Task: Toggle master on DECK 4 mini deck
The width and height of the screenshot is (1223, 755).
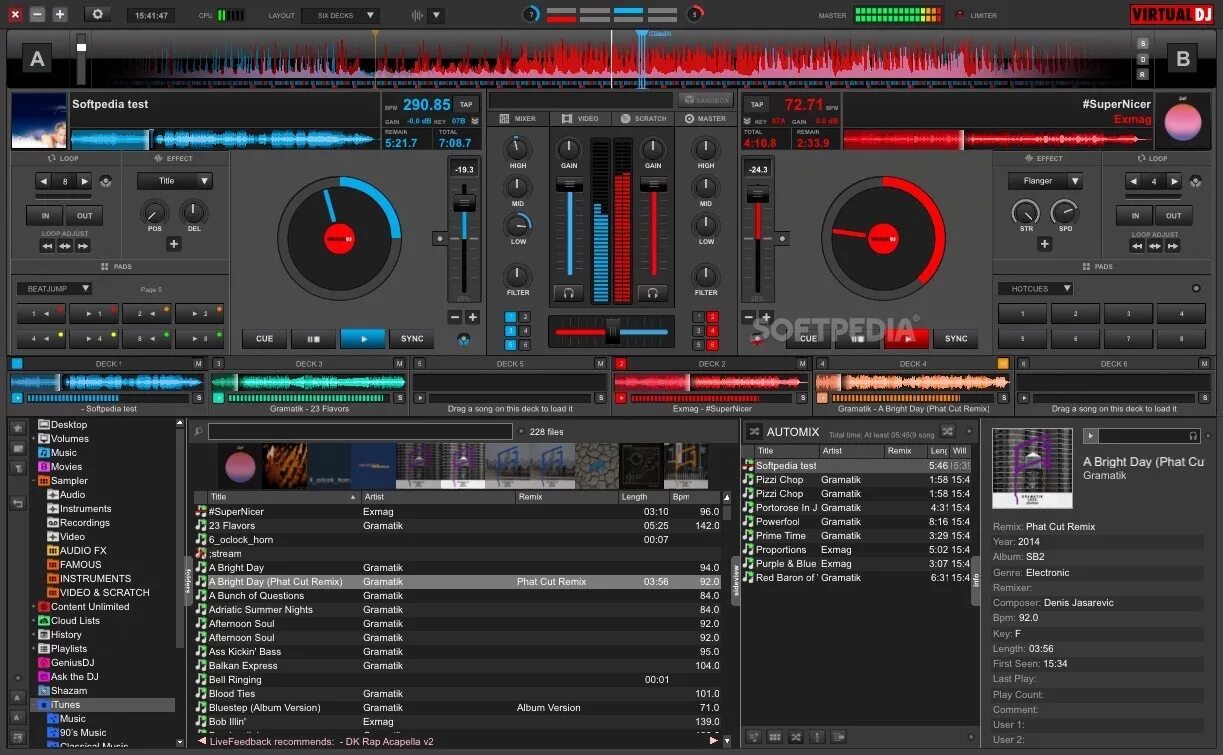Action: point(1003,364)
